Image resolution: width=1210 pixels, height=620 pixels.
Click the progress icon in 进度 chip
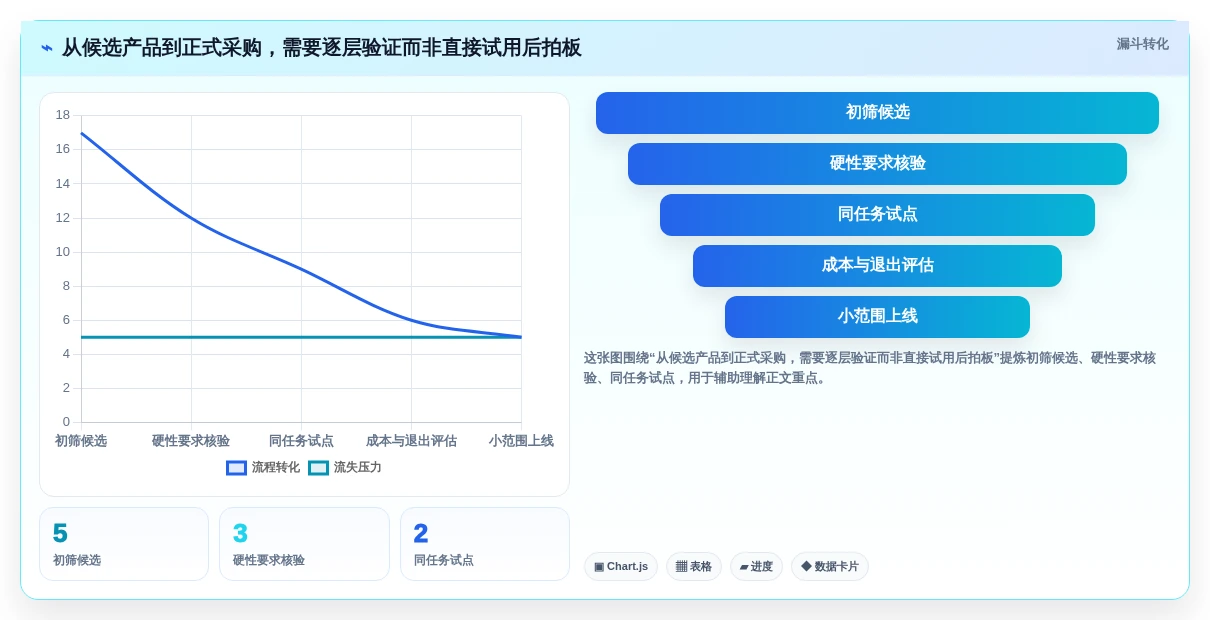tap(744, 567)
